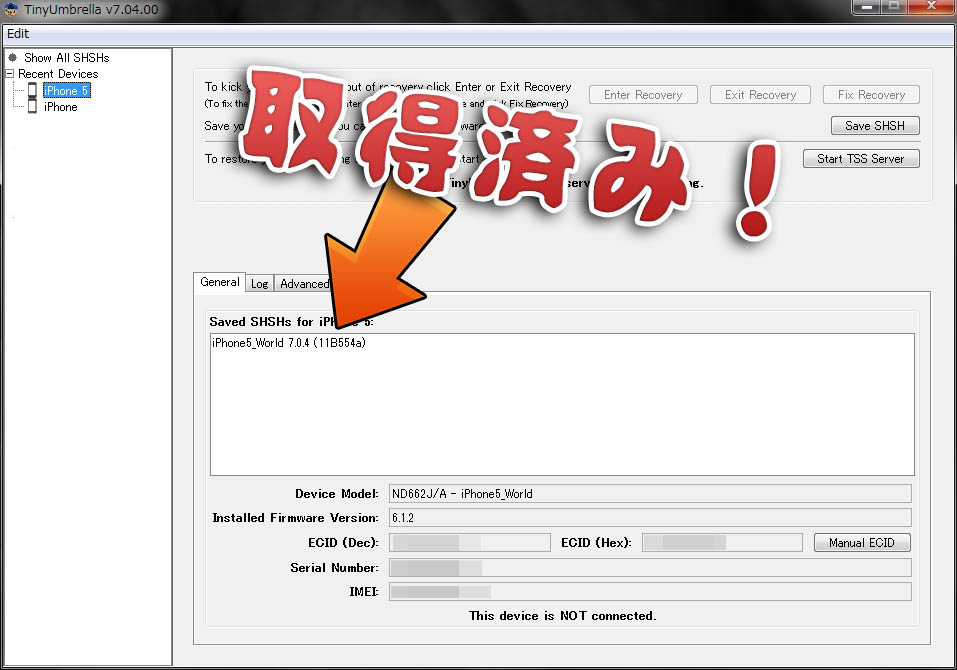Click the Device Model field
The image size is (957, 670).
click(x=650, y=494)
